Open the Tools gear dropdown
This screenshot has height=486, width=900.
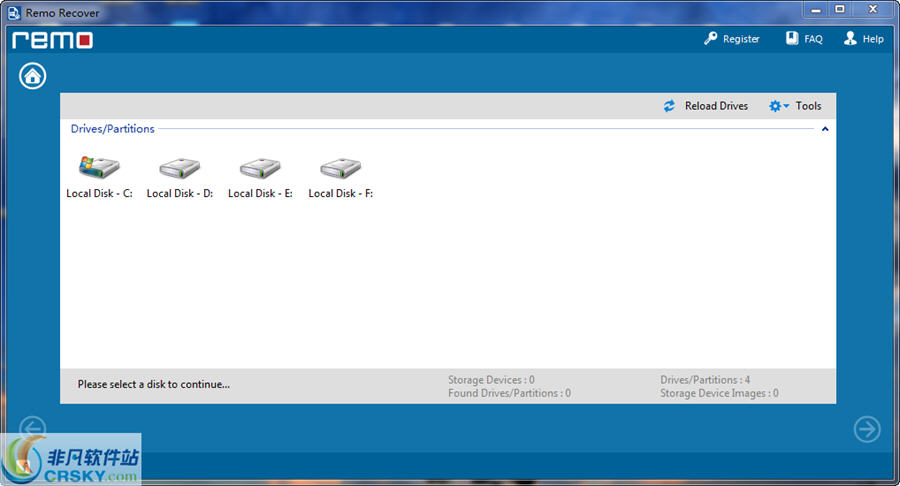pyautogui.click(x=779, y=106)
